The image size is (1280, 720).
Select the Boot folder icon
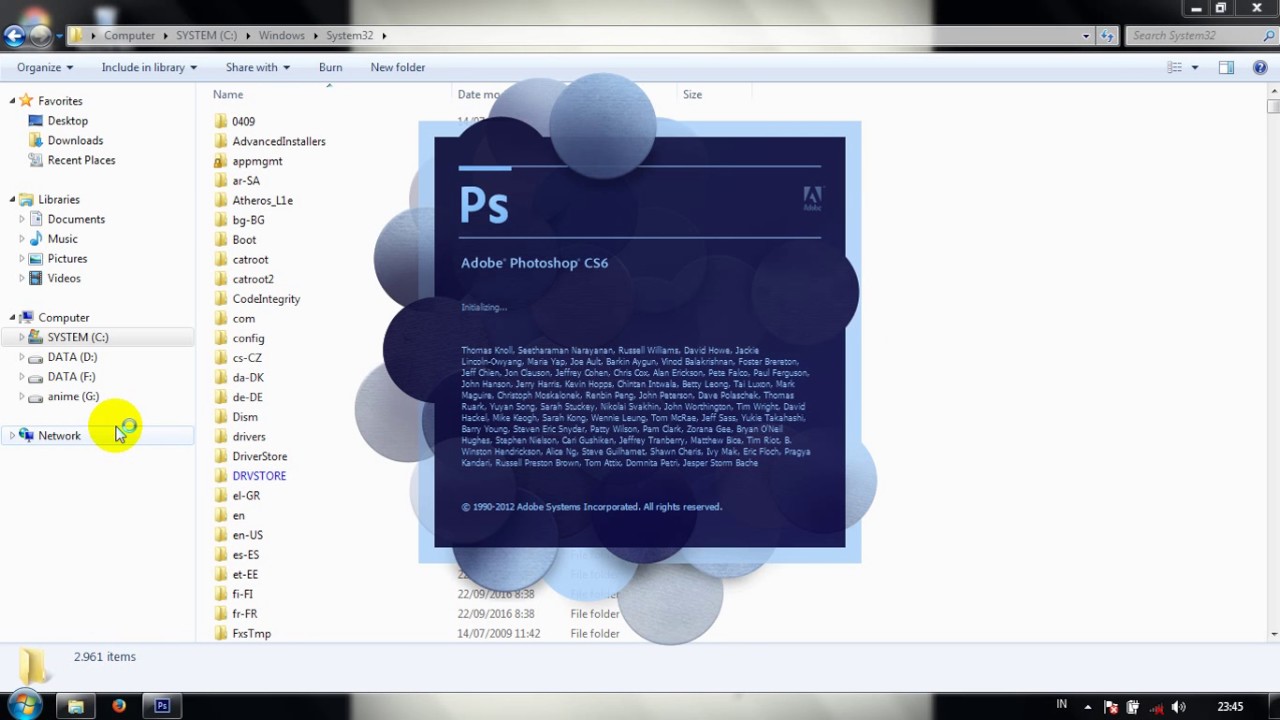[221, 240]
